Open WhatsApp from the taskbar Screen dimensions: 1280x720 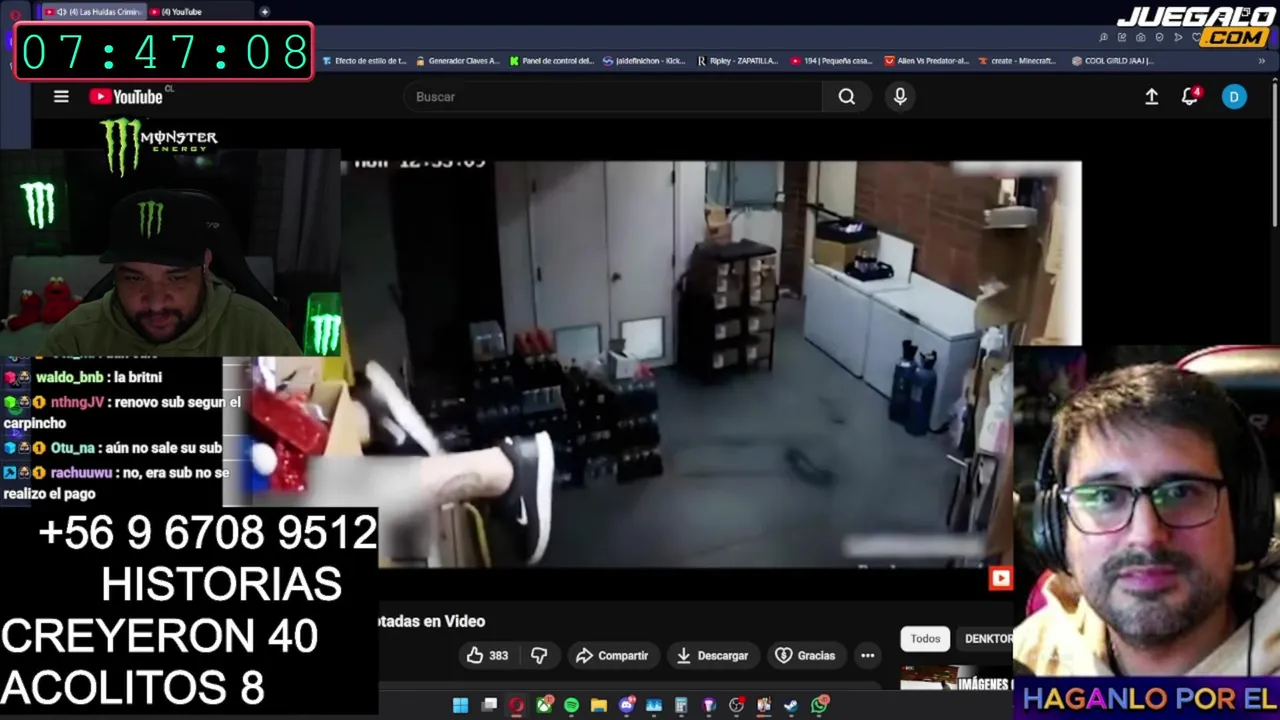pyautogui.click(x=820, y=705)
